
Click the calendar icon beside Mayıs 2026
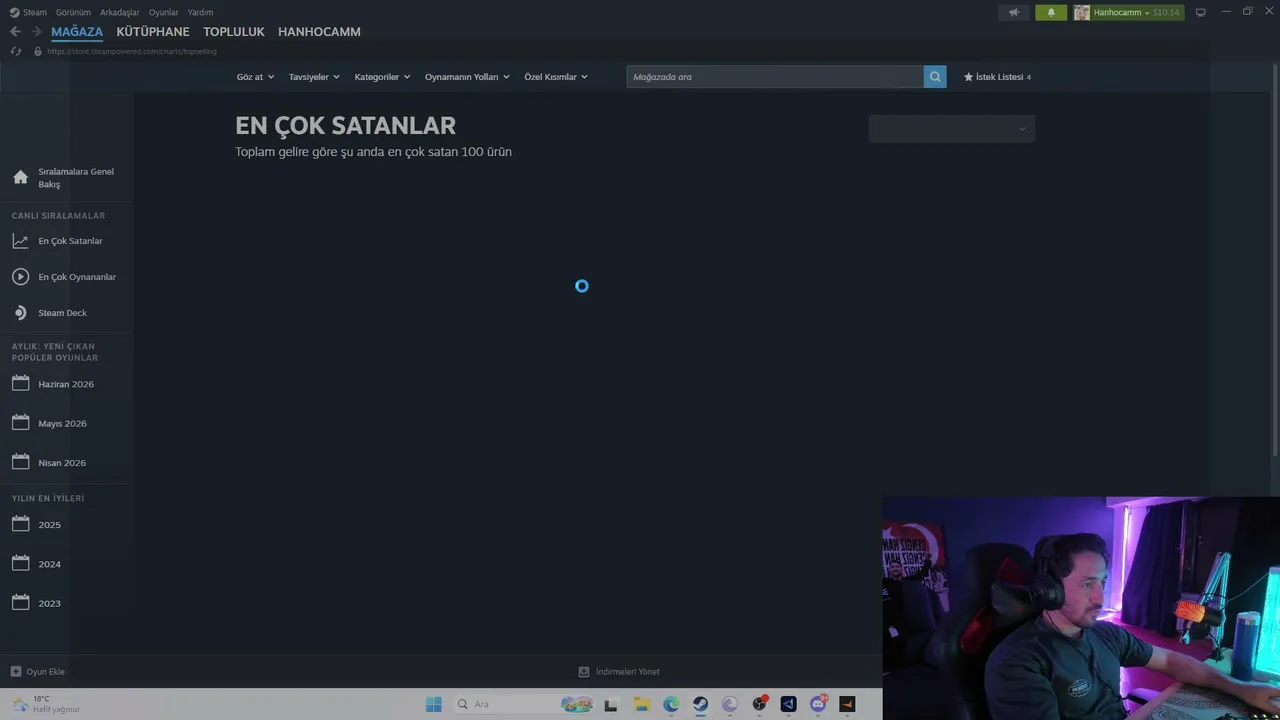tap(20, 423)
